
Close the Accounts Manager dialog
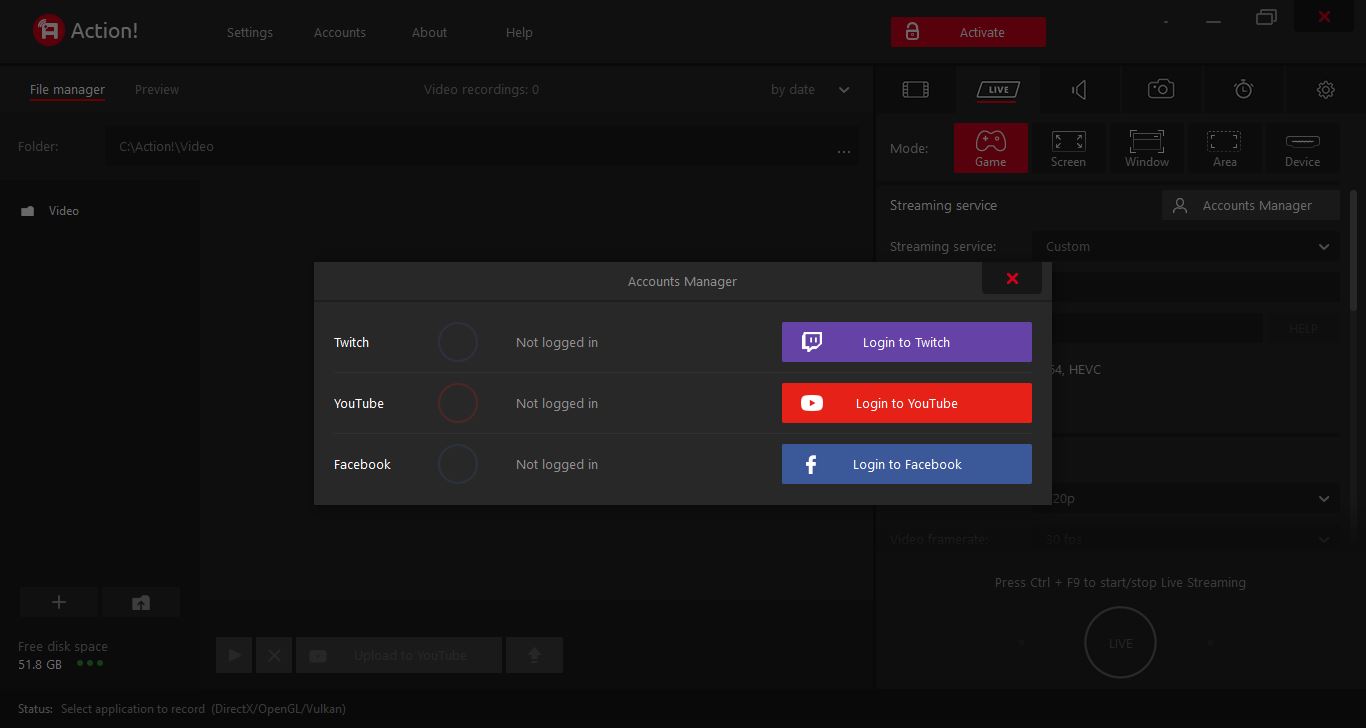pos(1012,279)
